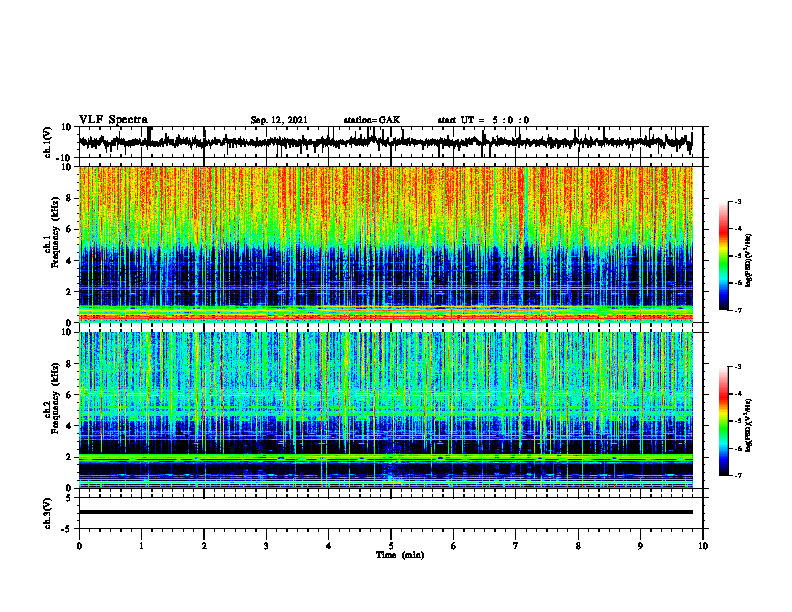Click time axis tick label "7"
Screen dimensions: 792x612
click(x=516, y=546)
